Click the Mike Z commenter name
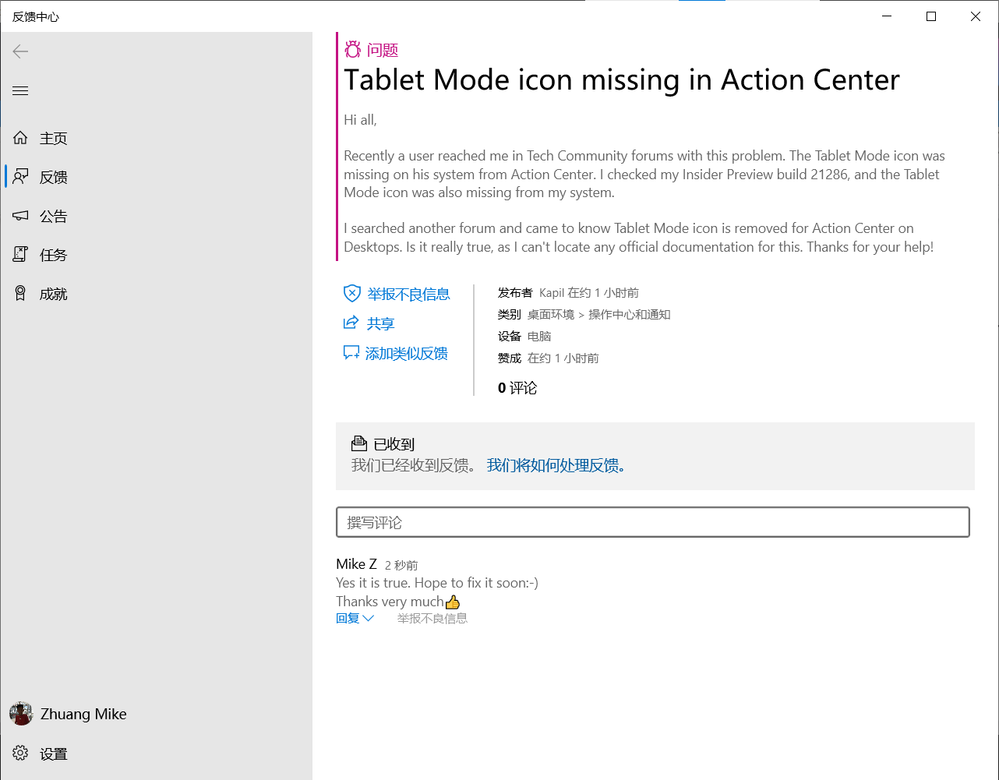 point(356,564)
